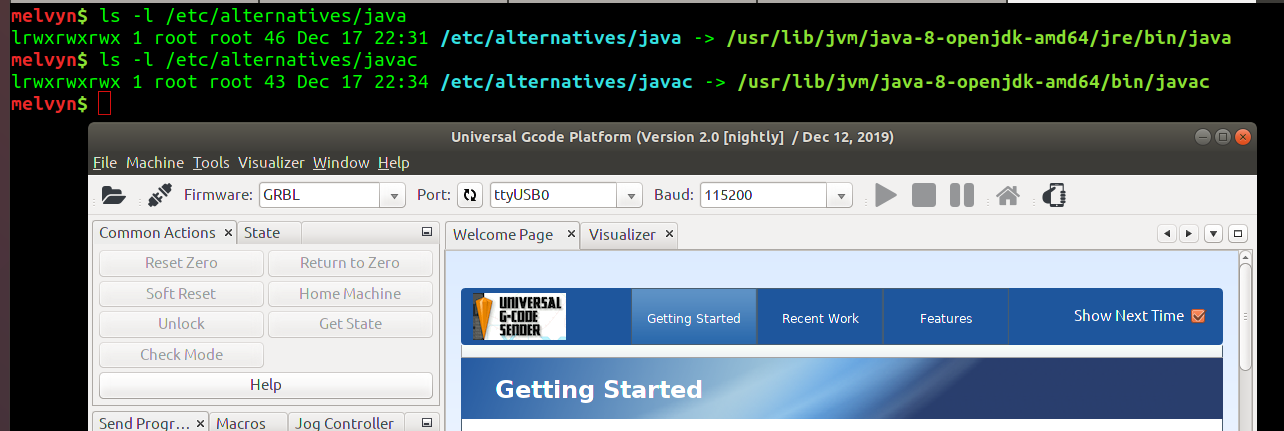Click the Stop square button
Image resolution: width=1284 pixels, height=431 pixels.
pyautogui.click(x=924, y=195)
